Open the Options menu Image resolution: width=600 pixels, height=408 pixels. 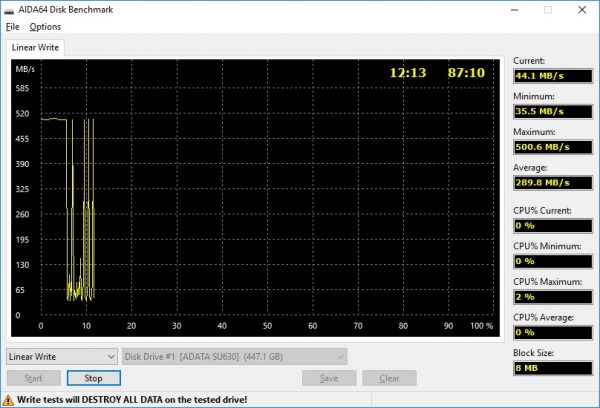tap(45, 27)
